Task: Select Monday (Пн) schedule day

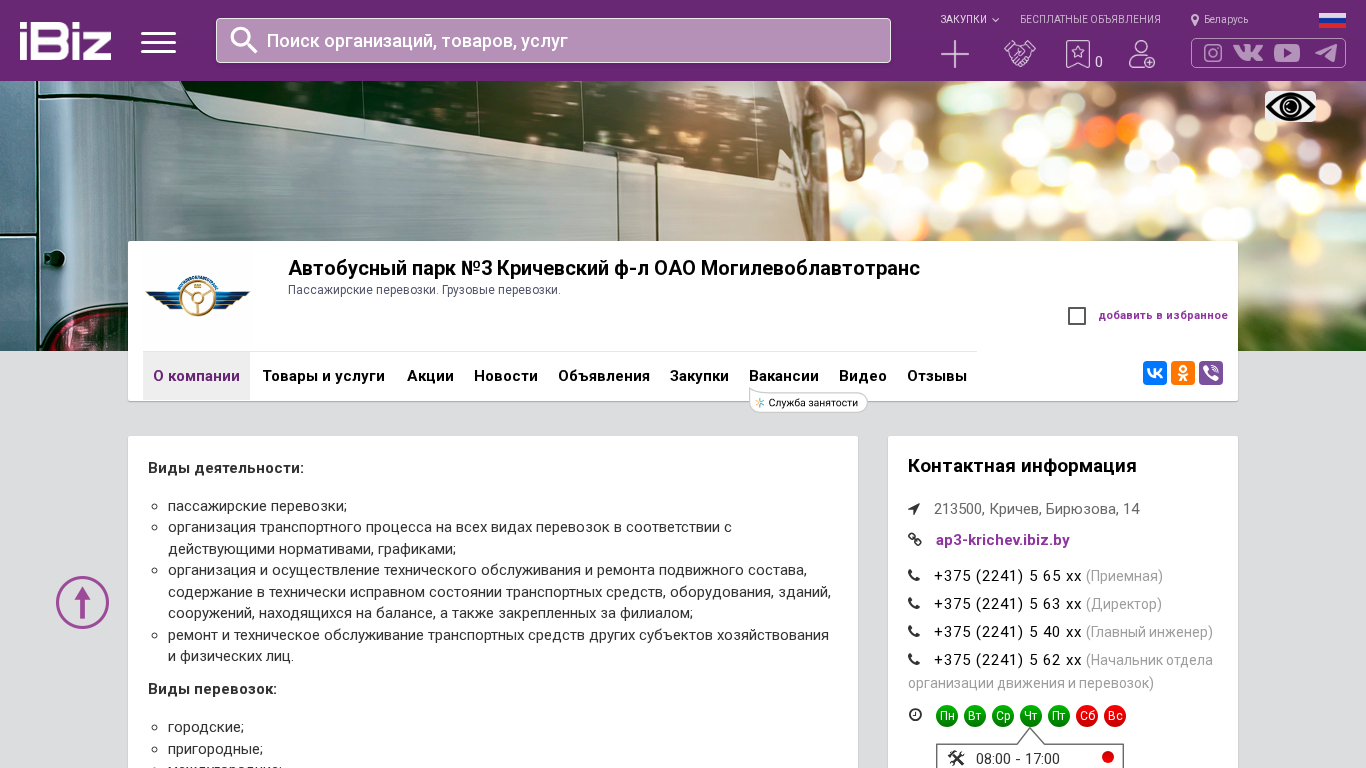Action: click(947, 716)
